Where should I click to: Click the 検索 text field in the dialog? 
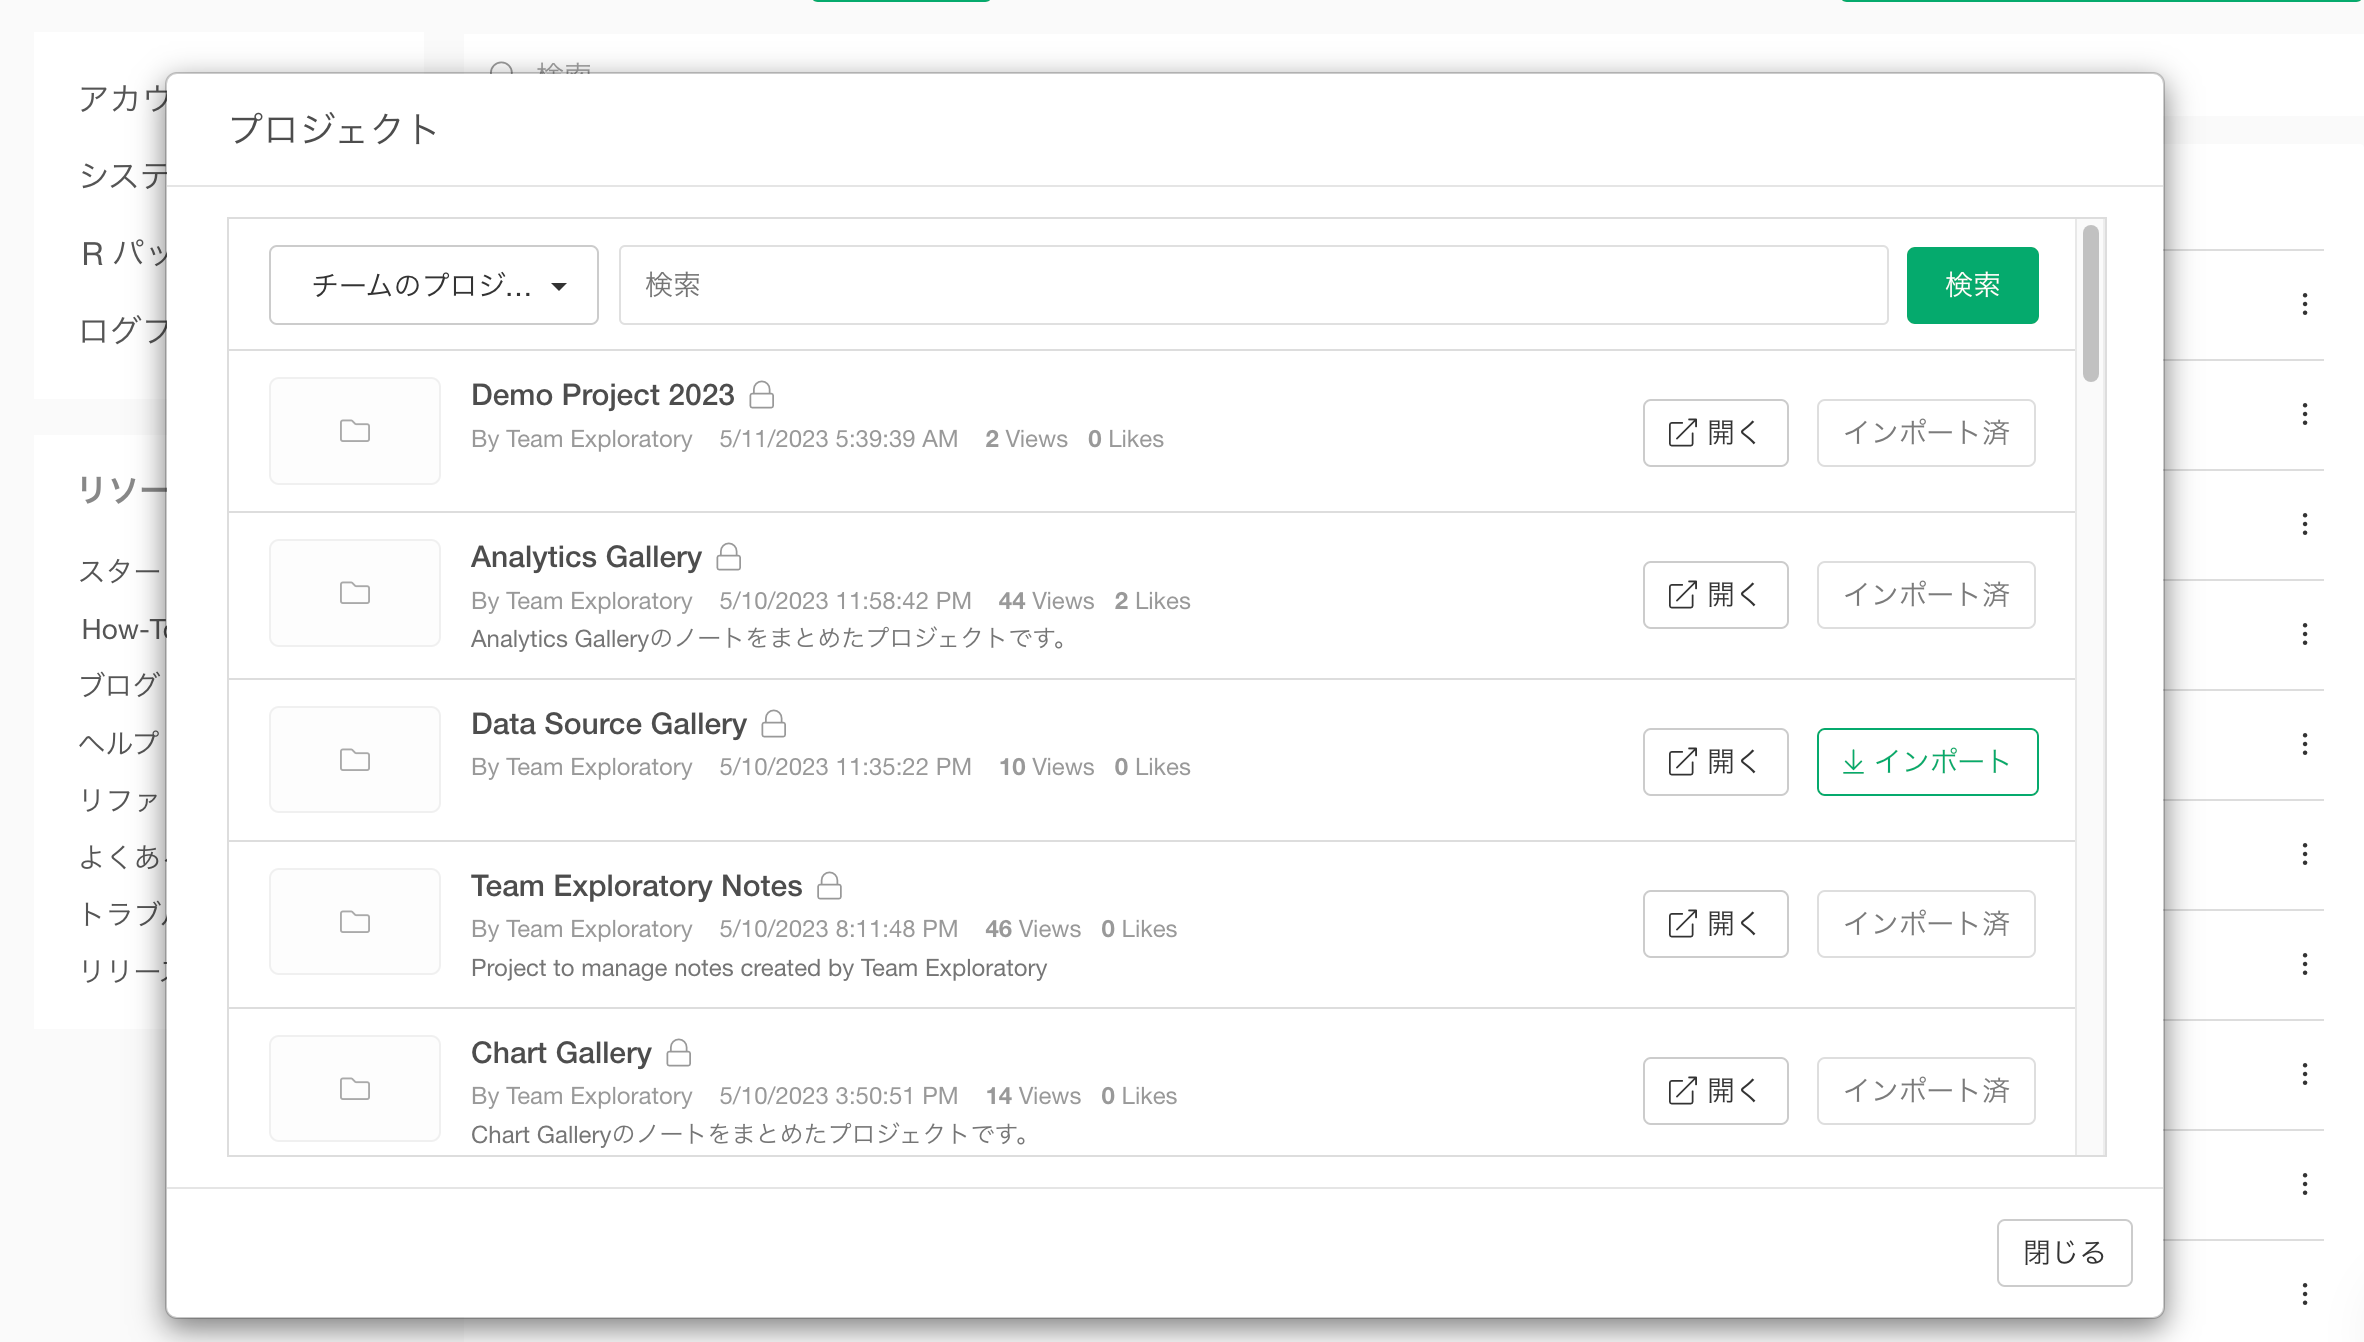pos(1252,285)
